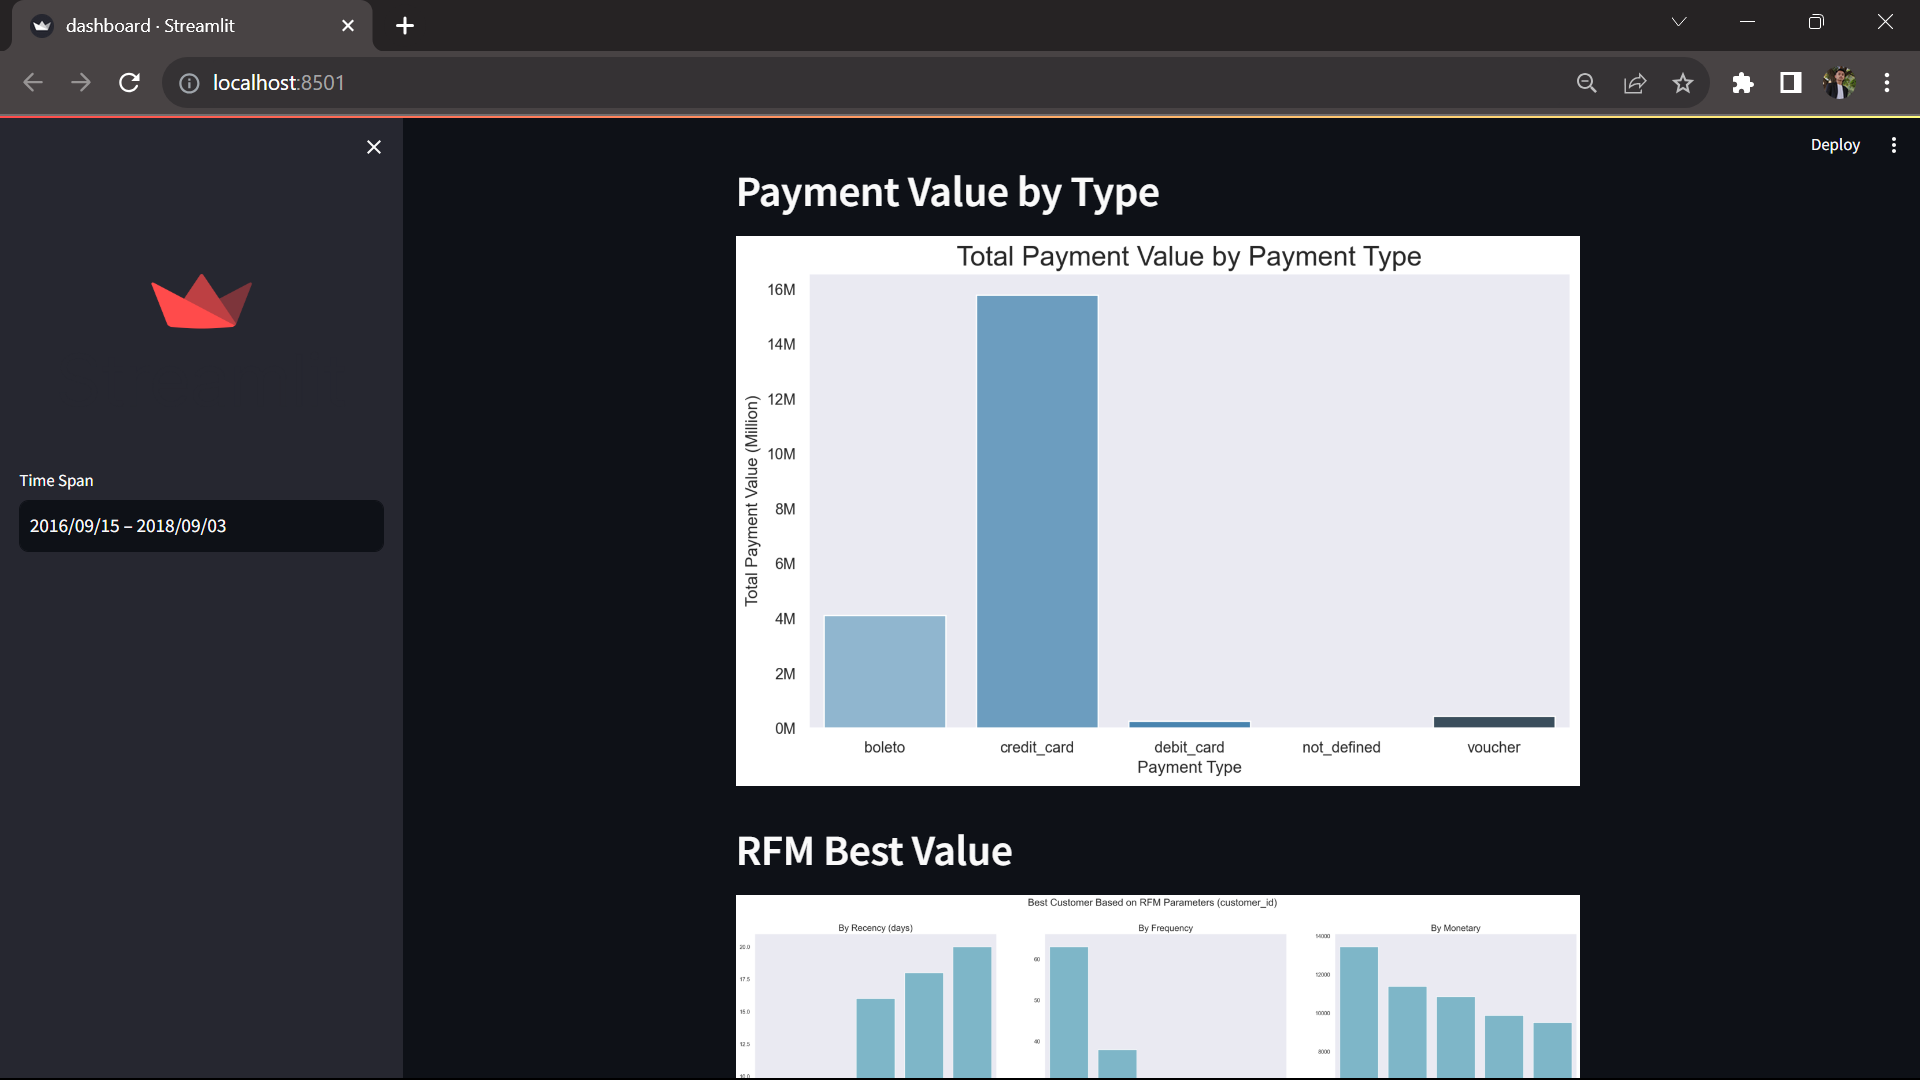Share this page via share icon
The width and height of the screenshot is (1920, 1080).
click(1635, 83)
